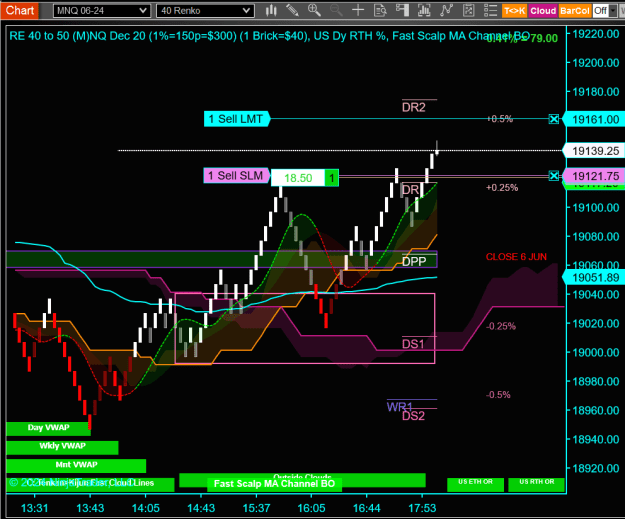Viewport: 625px width, 519px height.
Task: Open the MNQ 06-24 instrument dropdown
Action: (102, 11)
